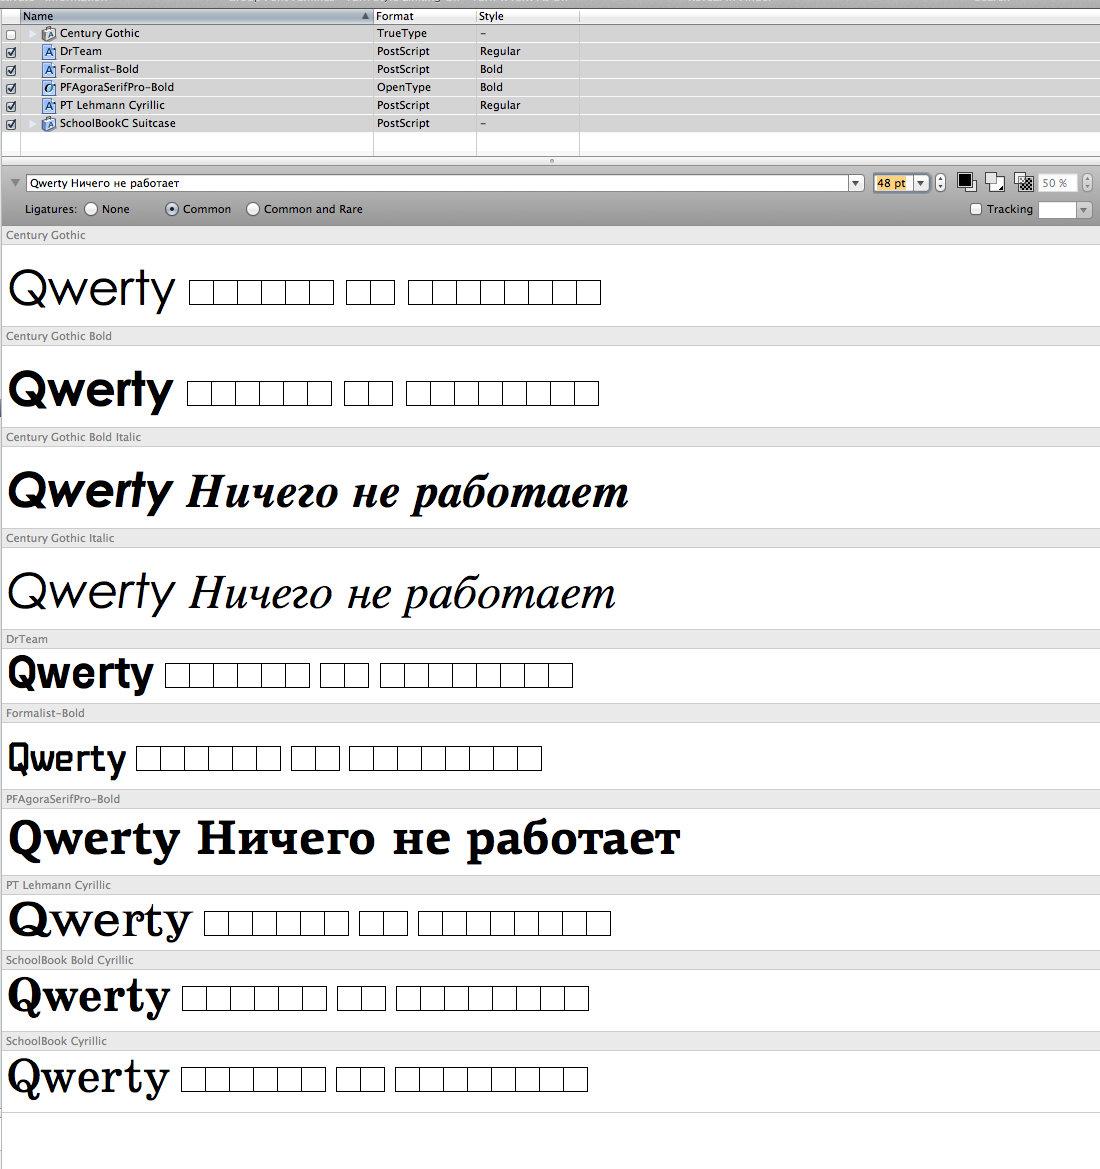Click the PFAgoraSerifPro-Bold OpenType font icon

click(49, 88)
